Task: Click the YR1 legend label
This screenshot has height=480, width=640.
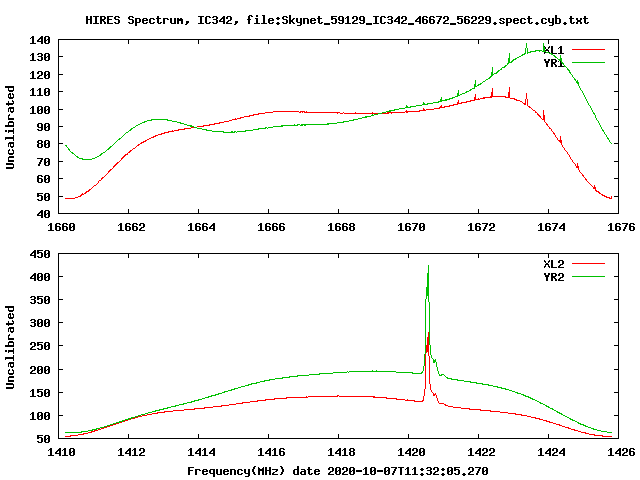Action: click(553, 63)
